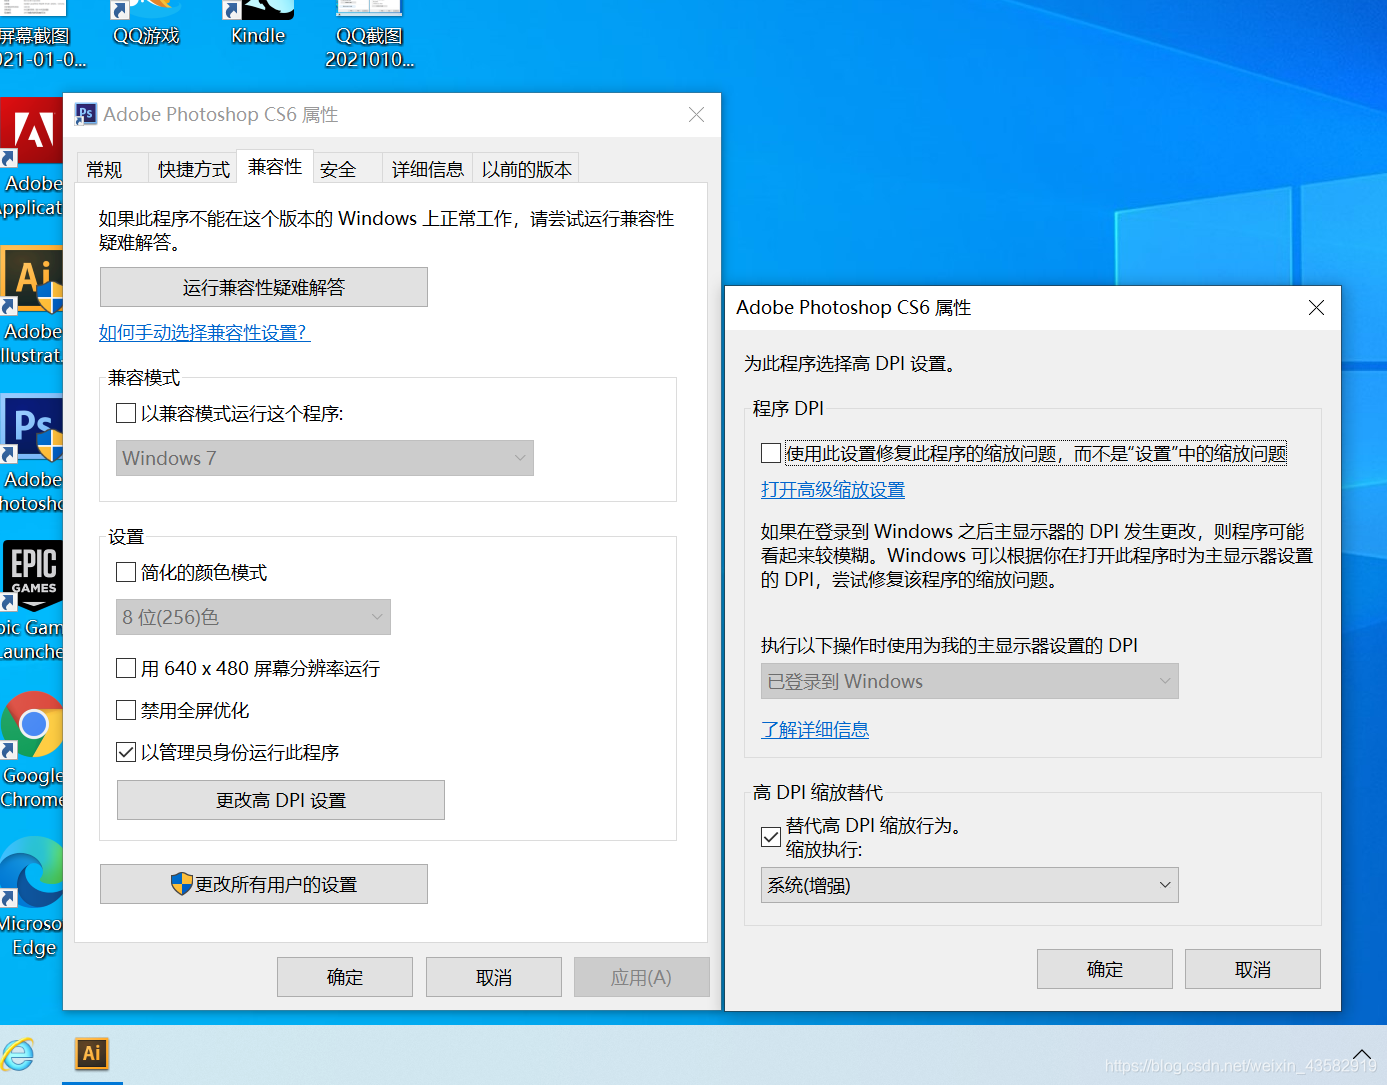Click Illustrator icon in taskbar
1387x1085 pixels.
click(92, 1054)
